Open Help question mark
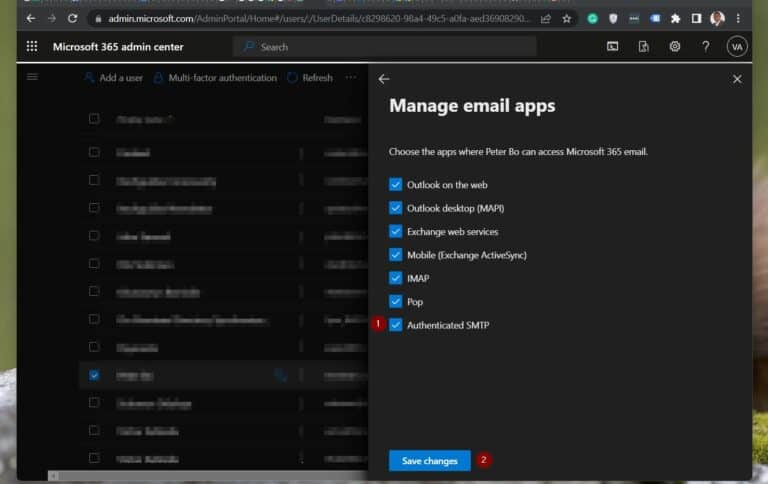Image resolution: width=768 pixels, height=484 pixels. point(705,47)
